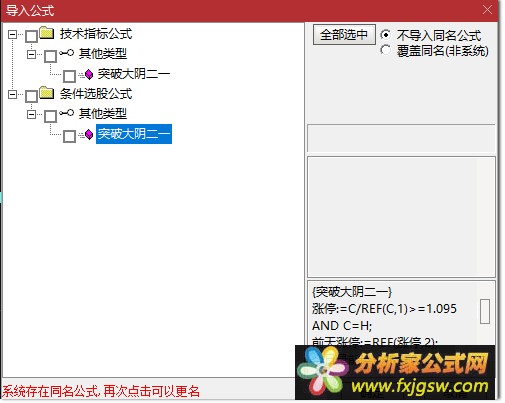Check the highlighted 突破大阴二一 checkbox
The height and width of the screenshot is (403, 505).
coord(69,136)
